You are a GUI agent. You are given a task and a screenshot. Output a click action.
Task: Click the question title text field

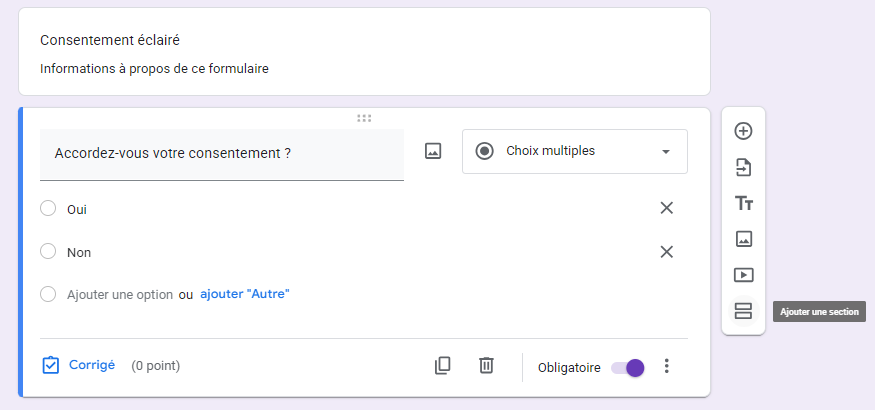click(222, 154)
